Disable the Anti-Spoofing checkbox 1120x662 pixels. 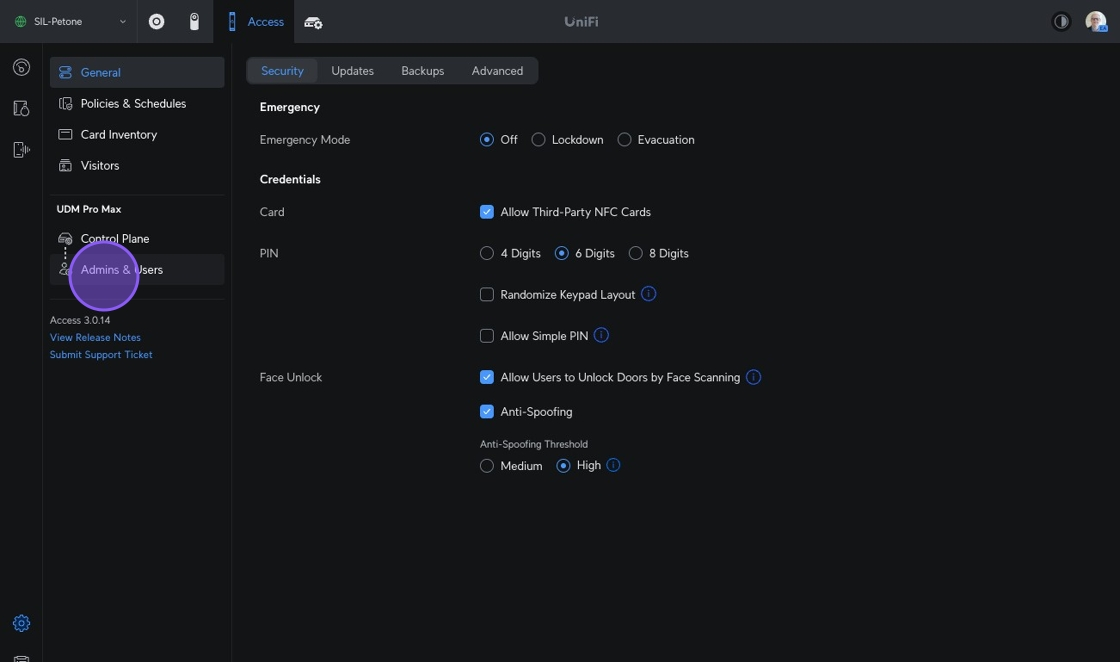coord(487,412)
